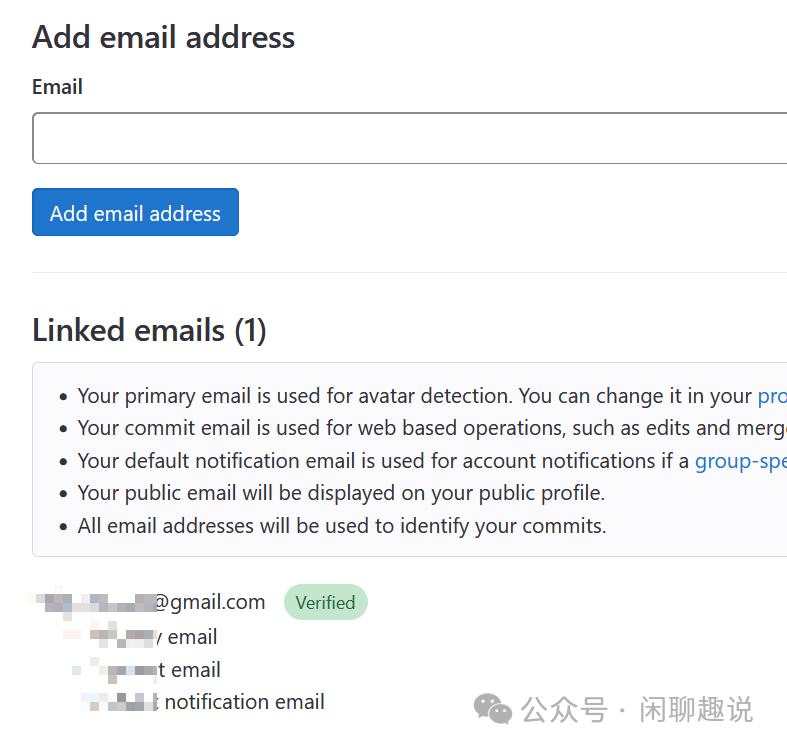Image resolution: width=787 pixels, height=752 pixels.
Task: Click the "notification email" label under address
Action: click(x=220, y=703)
